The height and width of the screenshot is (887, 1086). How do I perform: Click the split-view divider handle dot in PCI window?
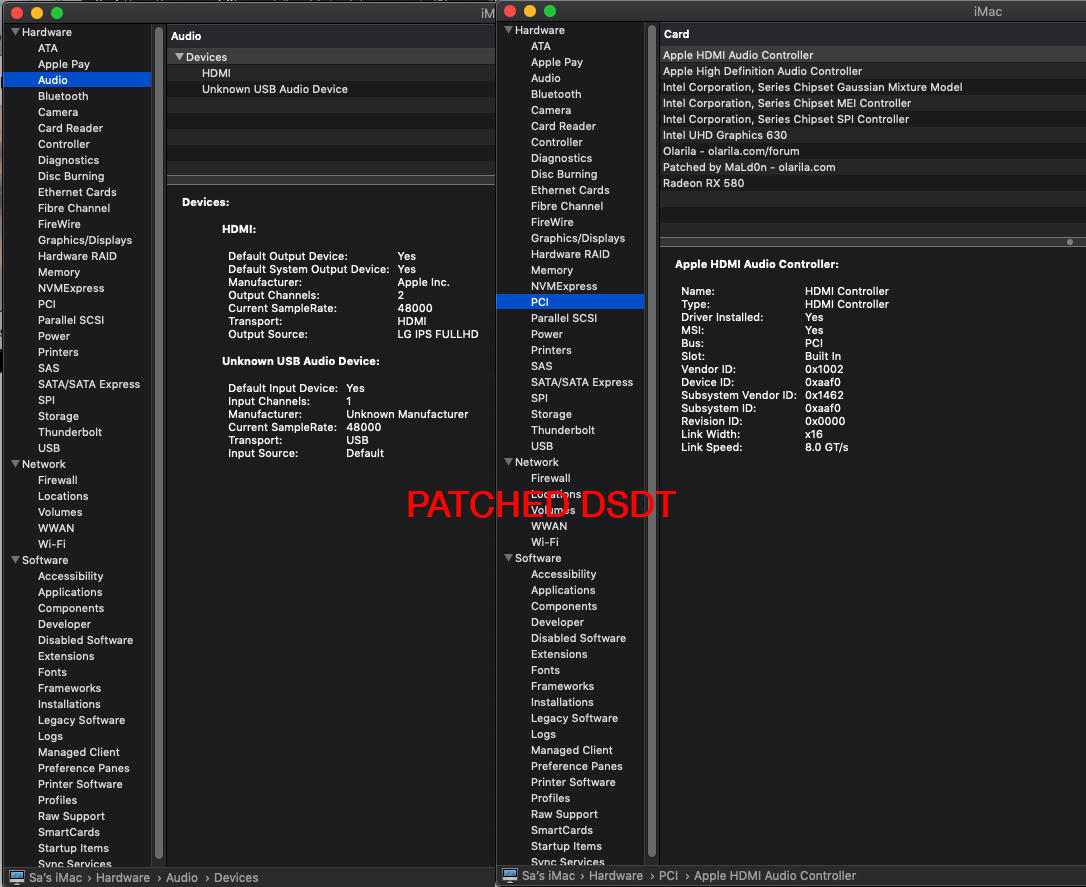[1070, 242]
